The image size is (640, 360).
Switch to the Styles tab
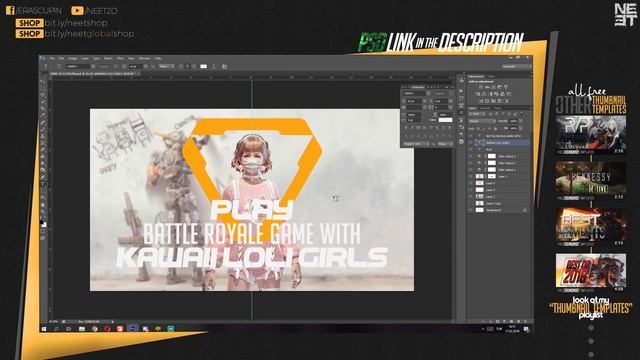491,76
